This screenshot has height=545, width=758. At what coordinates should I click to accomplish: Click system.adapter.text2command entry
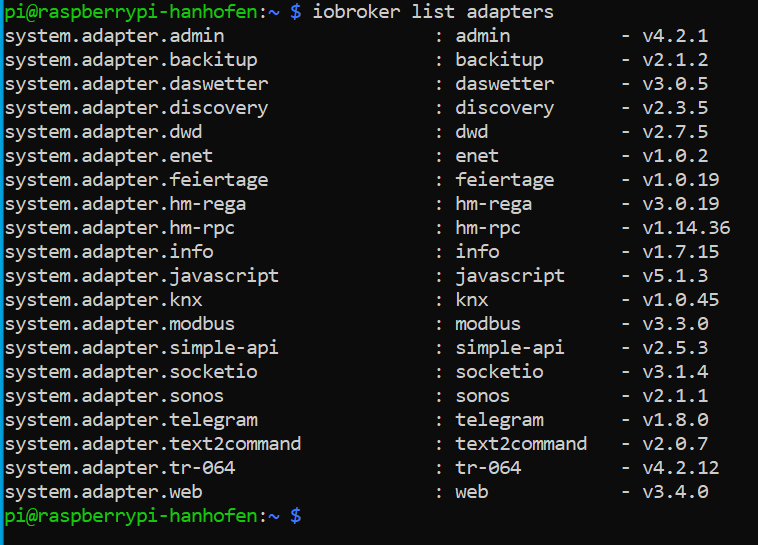click(x=153, y=444)
